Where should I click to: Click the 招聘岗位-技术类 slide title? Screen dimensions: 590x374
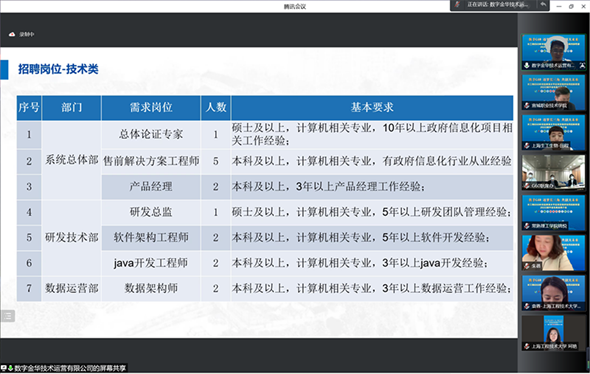click(58, 69)
